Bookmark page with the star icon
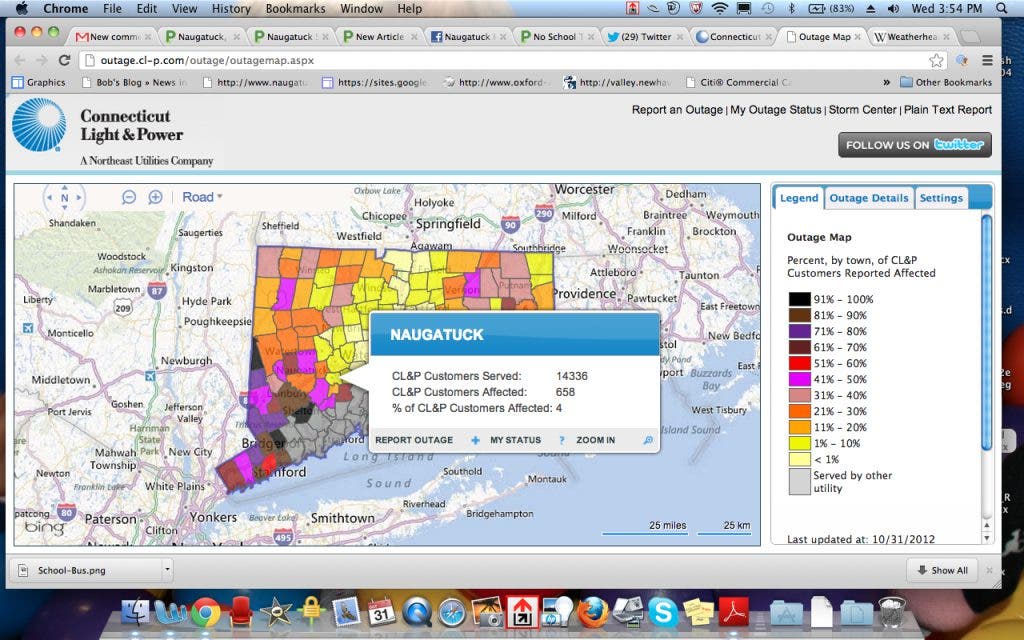 936,60
